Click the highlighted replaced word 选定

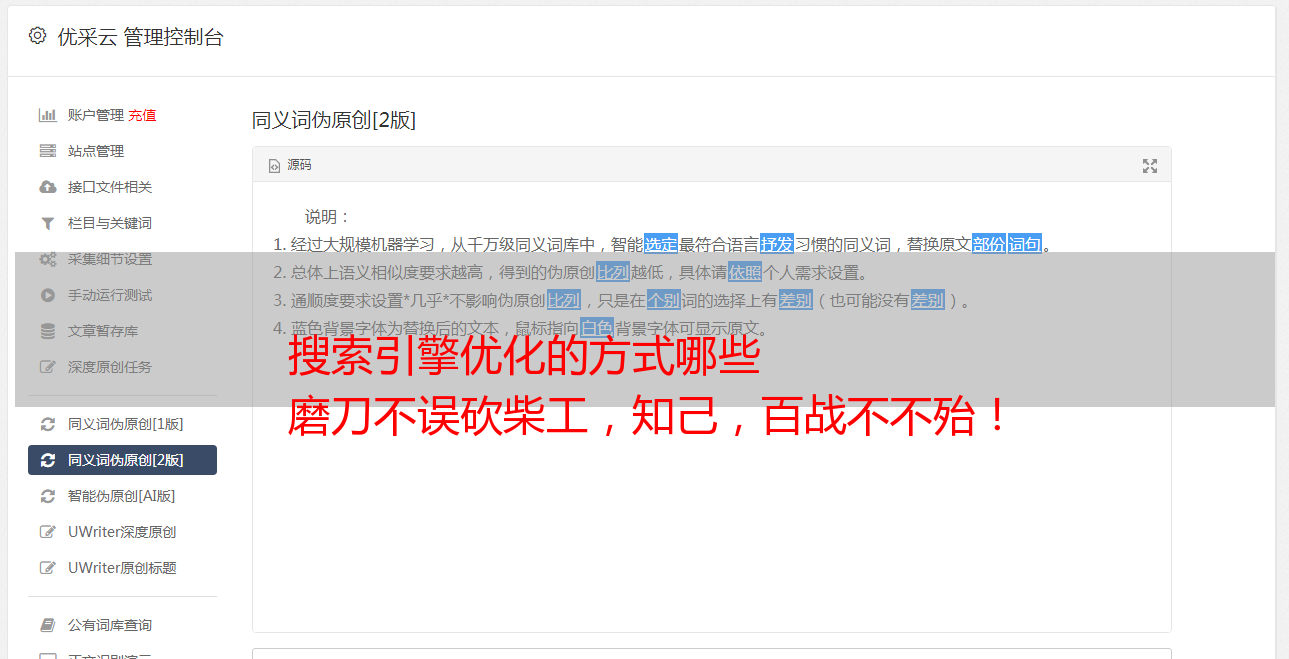coord(661,244)
